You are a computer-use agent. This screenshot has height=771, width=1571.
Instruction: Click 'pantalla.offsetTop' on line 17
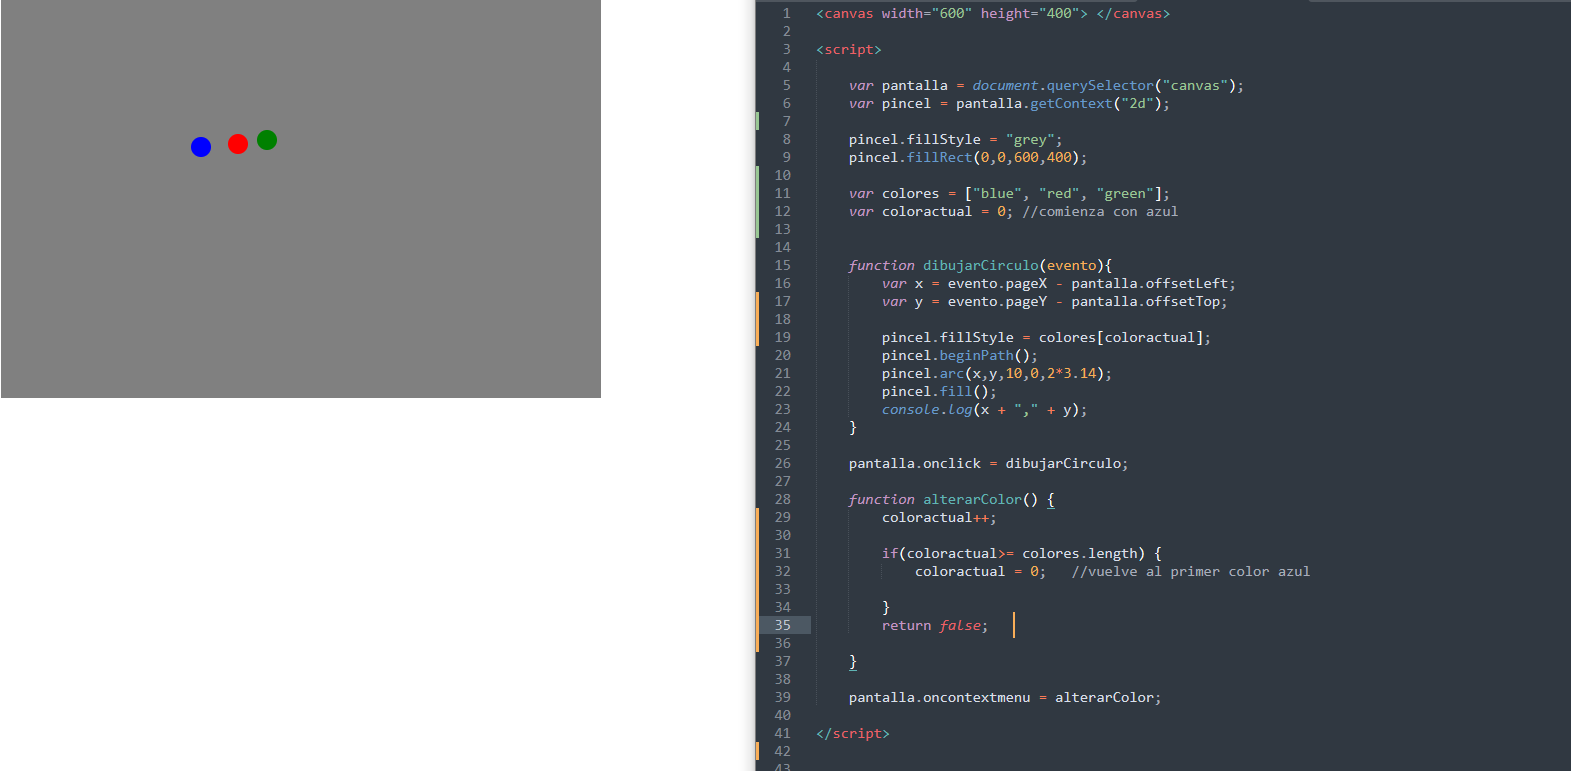point(1145,302)
